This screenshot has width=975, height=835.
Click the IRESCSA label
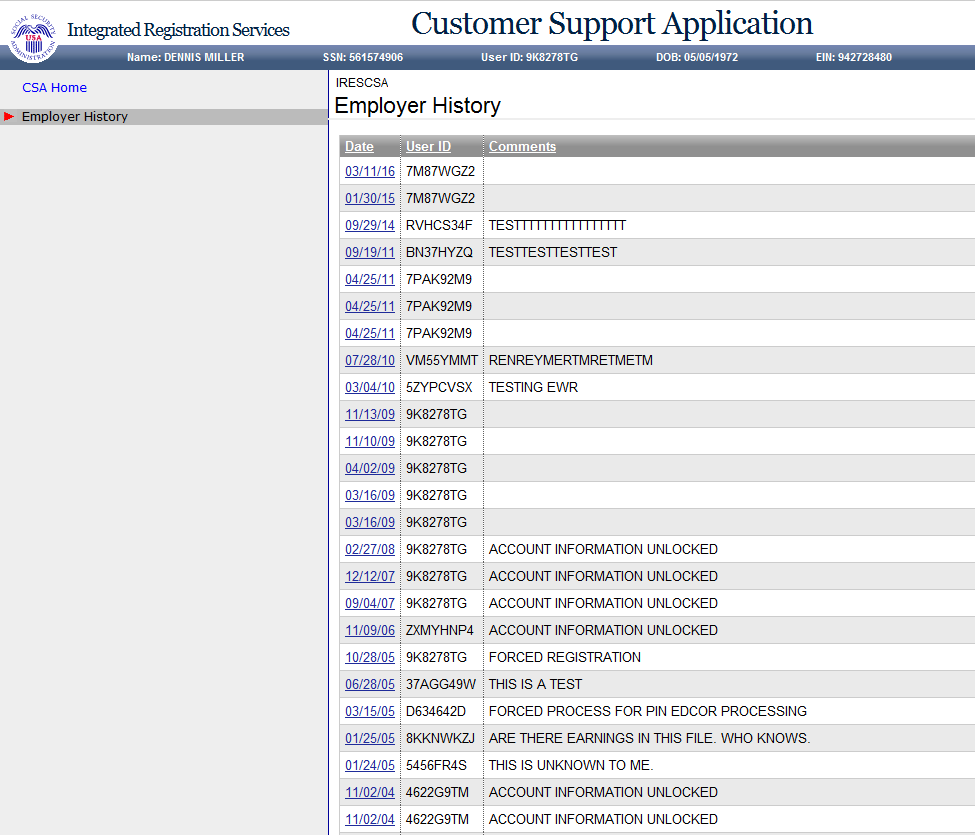pyautogui.click(x=362, y=83)
